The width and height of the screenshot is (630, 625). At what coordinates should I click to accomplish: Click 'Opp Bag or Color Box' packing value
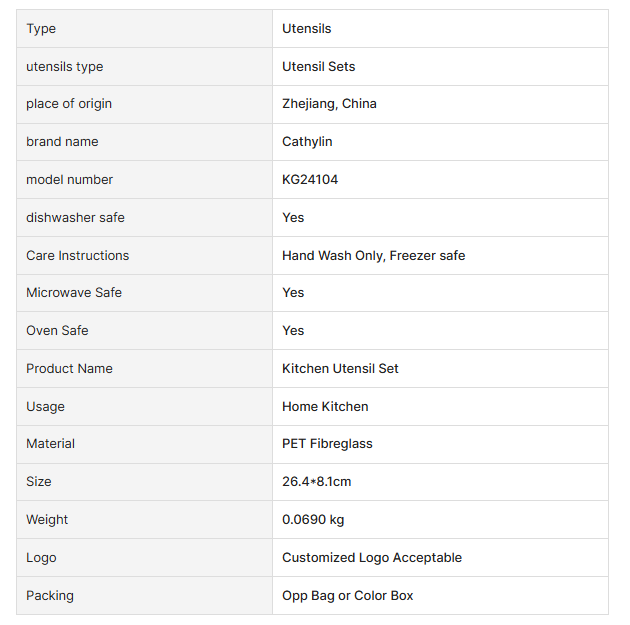347,596
